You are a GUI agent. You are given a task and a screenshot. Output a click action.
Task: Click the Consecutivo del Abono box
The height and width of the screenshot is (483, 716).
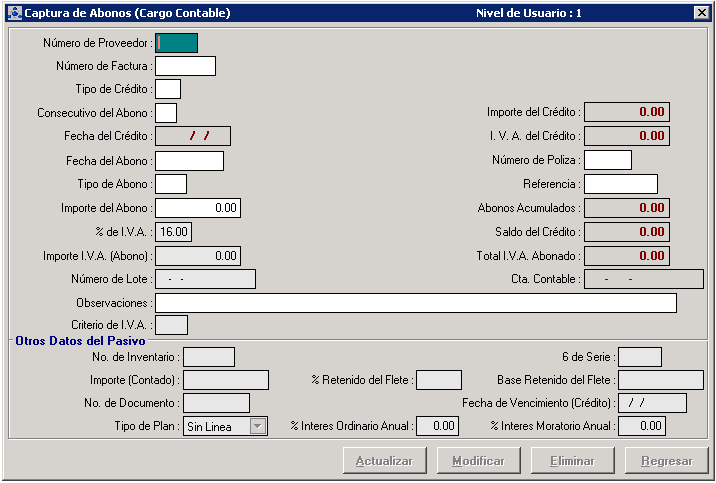[166, 113]
